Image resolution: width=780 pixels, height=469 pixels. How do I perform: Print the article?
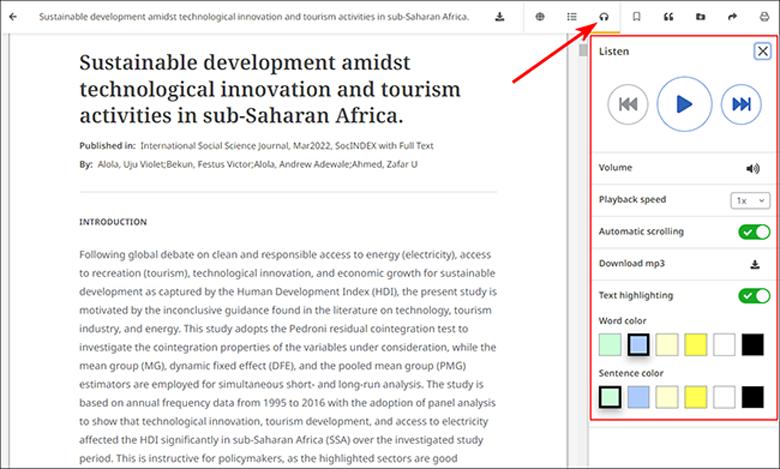(x=764, y=17)
